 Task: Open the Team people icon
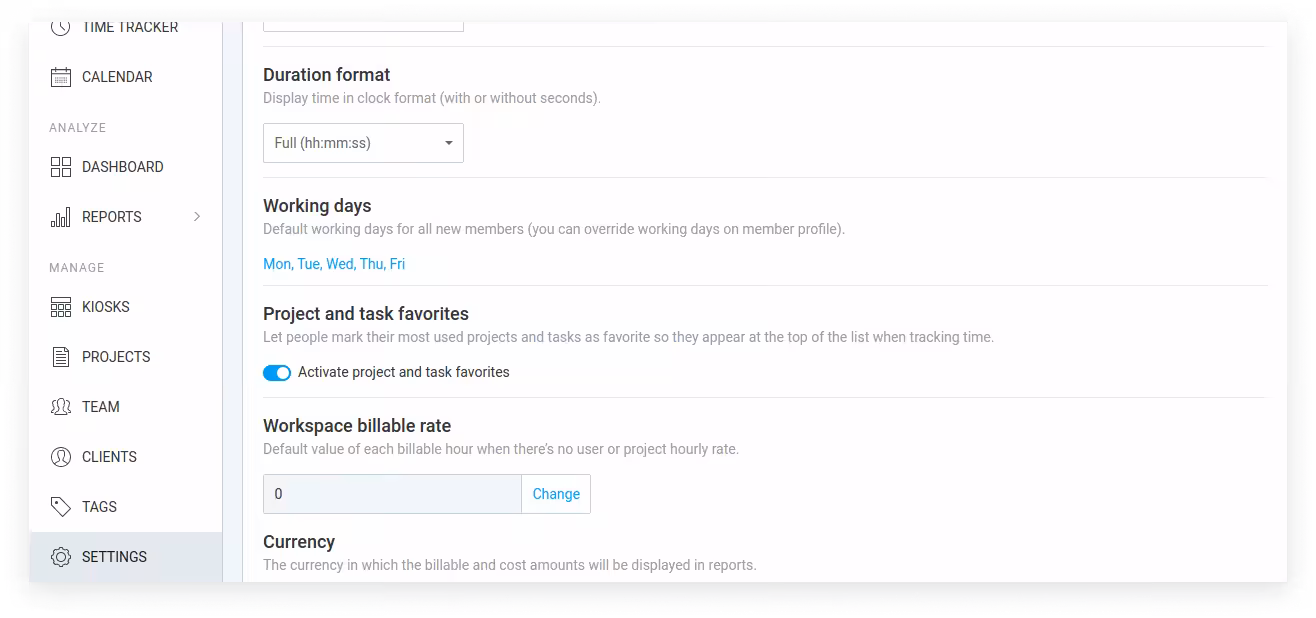[x=61, y=407]
